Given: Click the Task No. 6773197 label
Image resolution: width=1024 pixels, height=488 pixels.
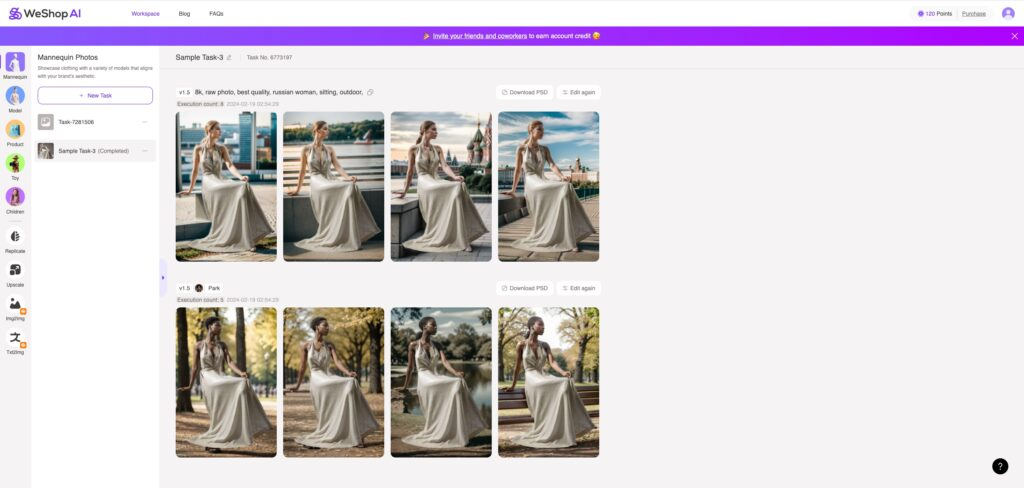Looking at the screenshot, I should pos(269,57).
